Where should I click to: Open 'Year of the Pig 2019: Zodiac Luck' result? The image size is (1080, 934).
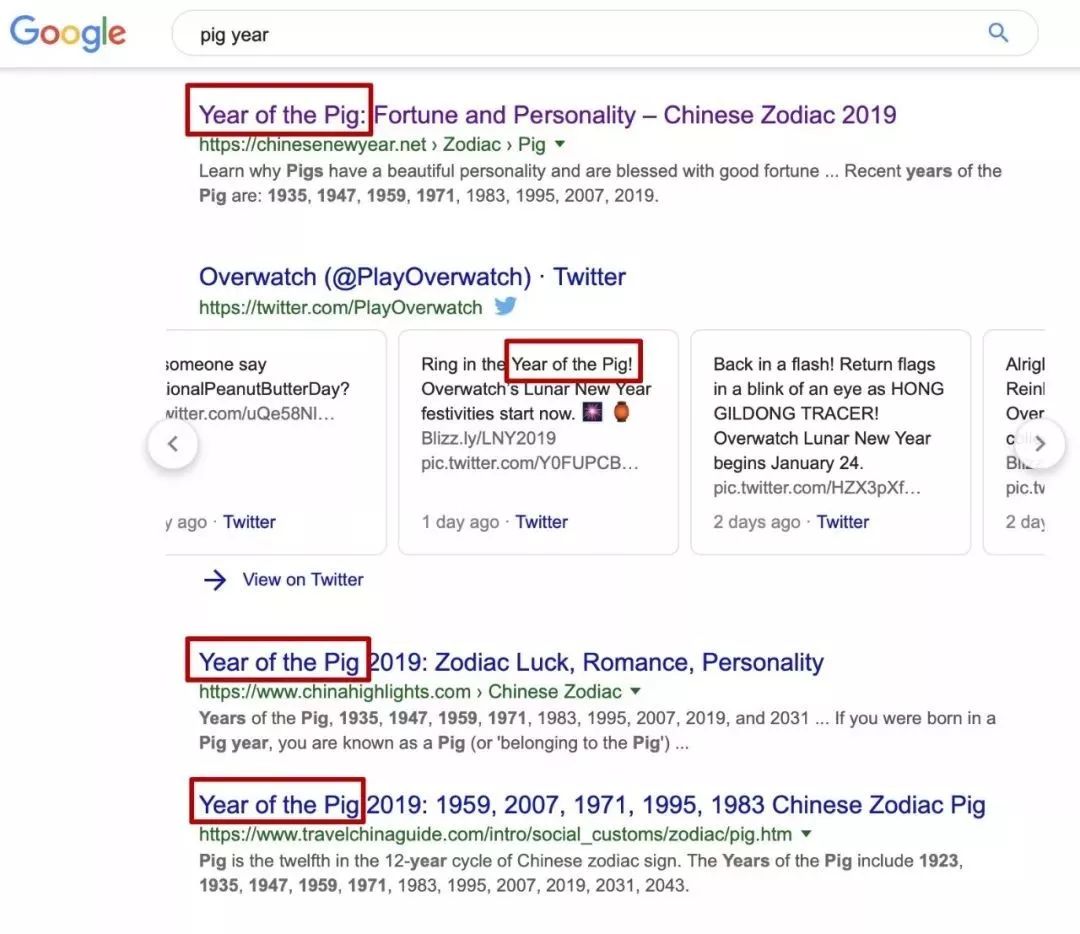[511, 663]
